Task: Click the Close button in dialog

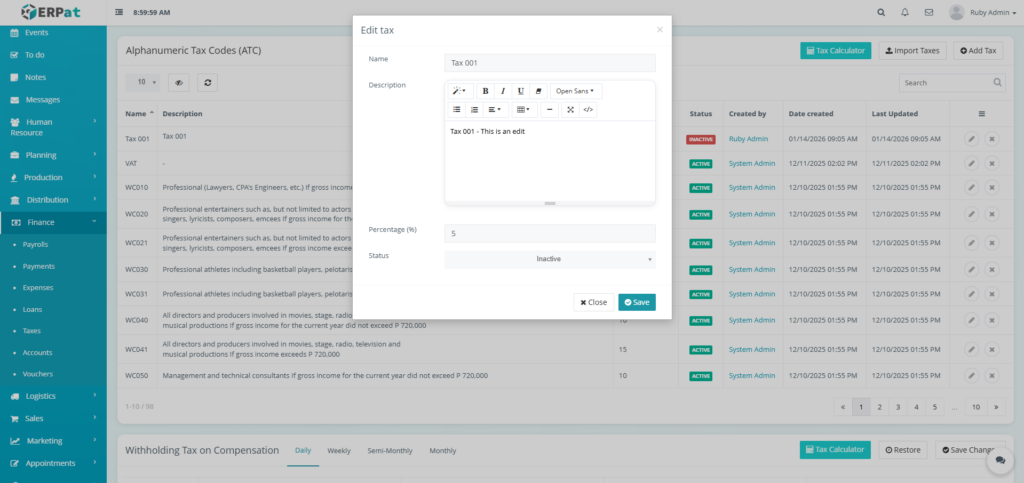Action: pyautogui.click(x=594, y=302)
